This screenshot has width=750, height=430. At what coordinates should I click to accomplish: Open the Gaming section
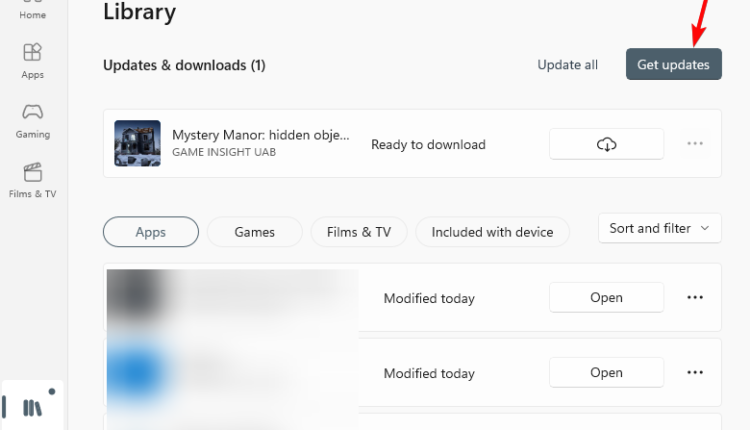[x=33, y=121]
